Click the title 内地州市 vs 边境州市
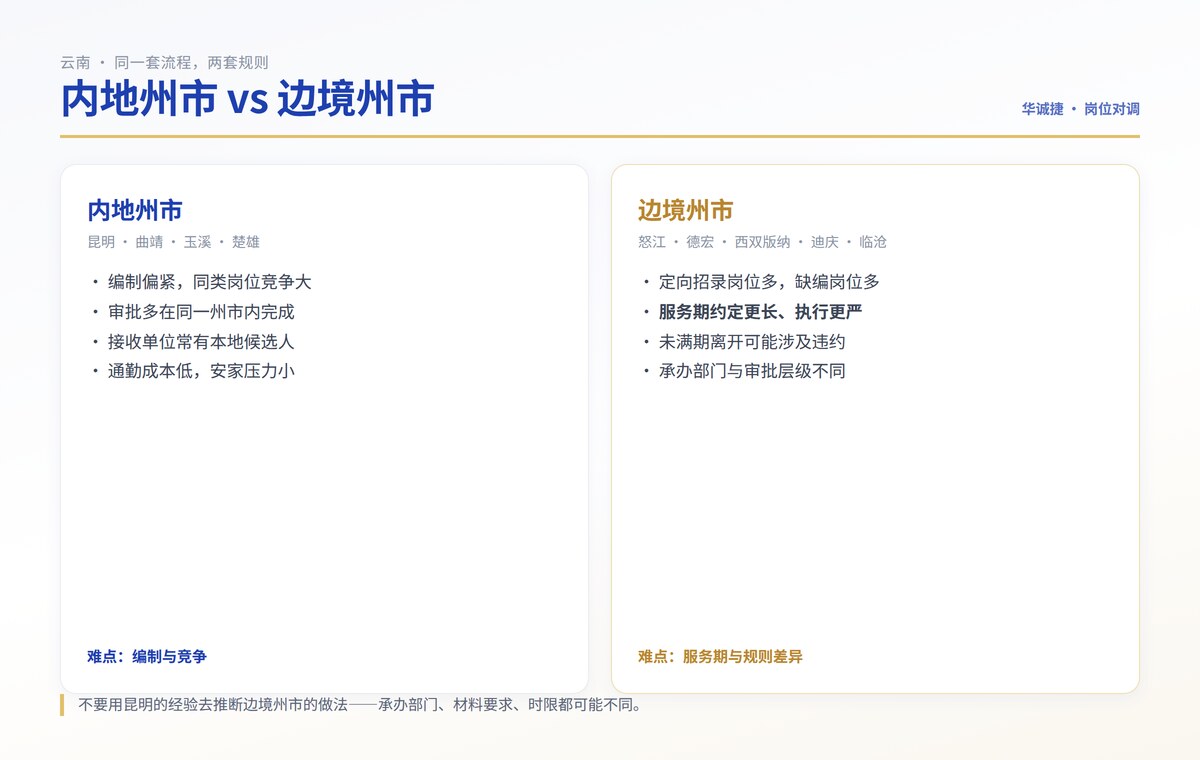 coord(247,100)
